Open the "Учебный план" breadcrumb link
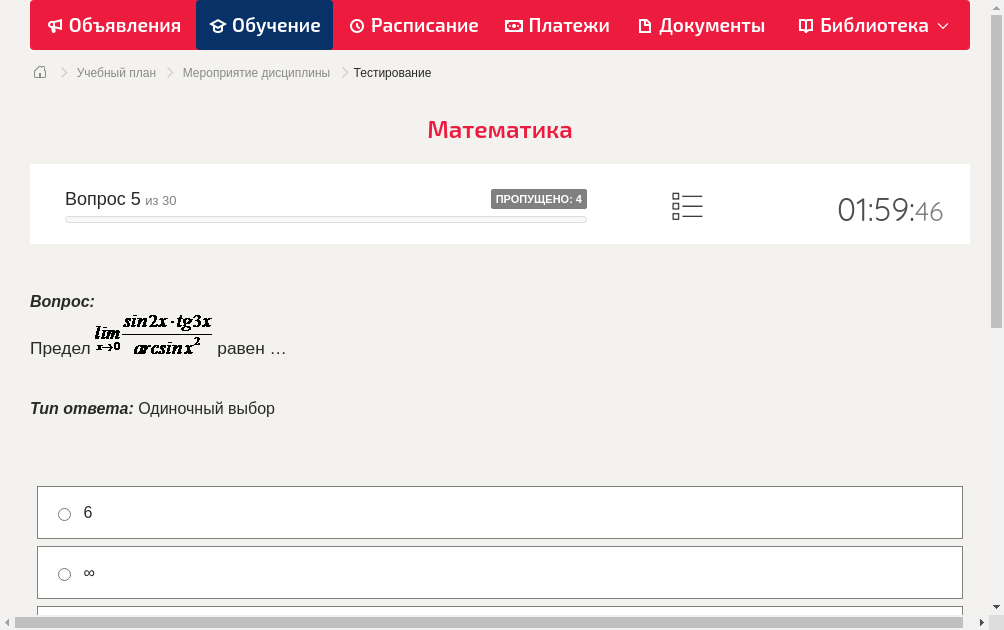 point(119,72)
